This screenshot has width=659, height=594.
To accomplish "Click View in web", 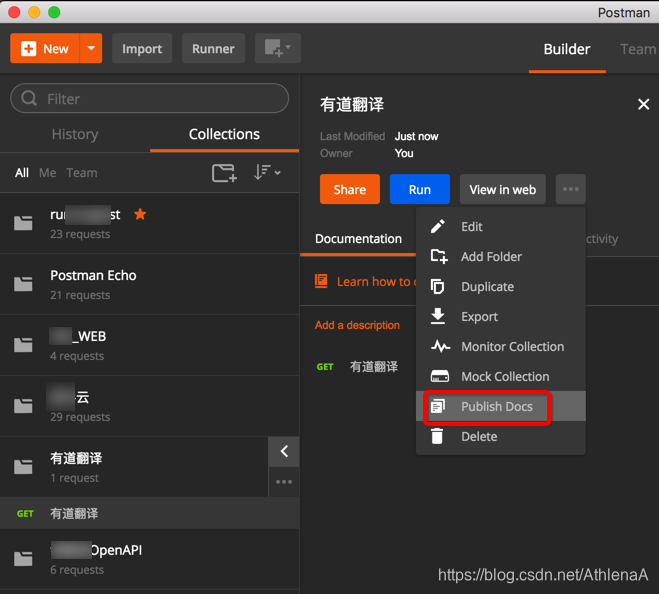I will pos(503,189).
